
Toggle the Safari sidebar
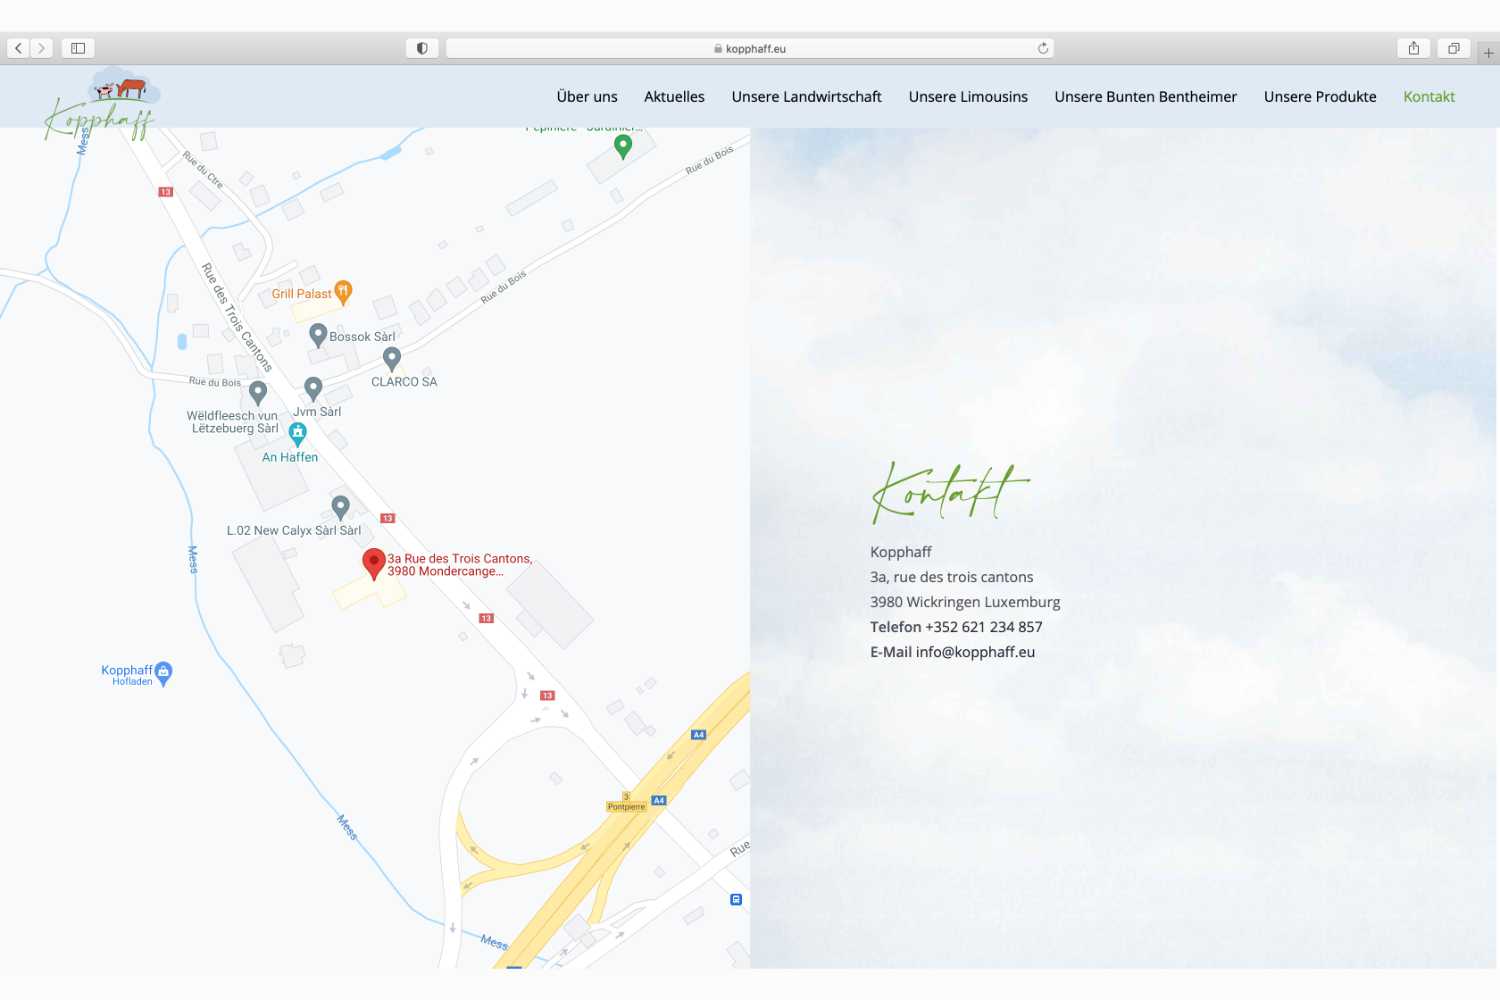click(x=77, y=47)
